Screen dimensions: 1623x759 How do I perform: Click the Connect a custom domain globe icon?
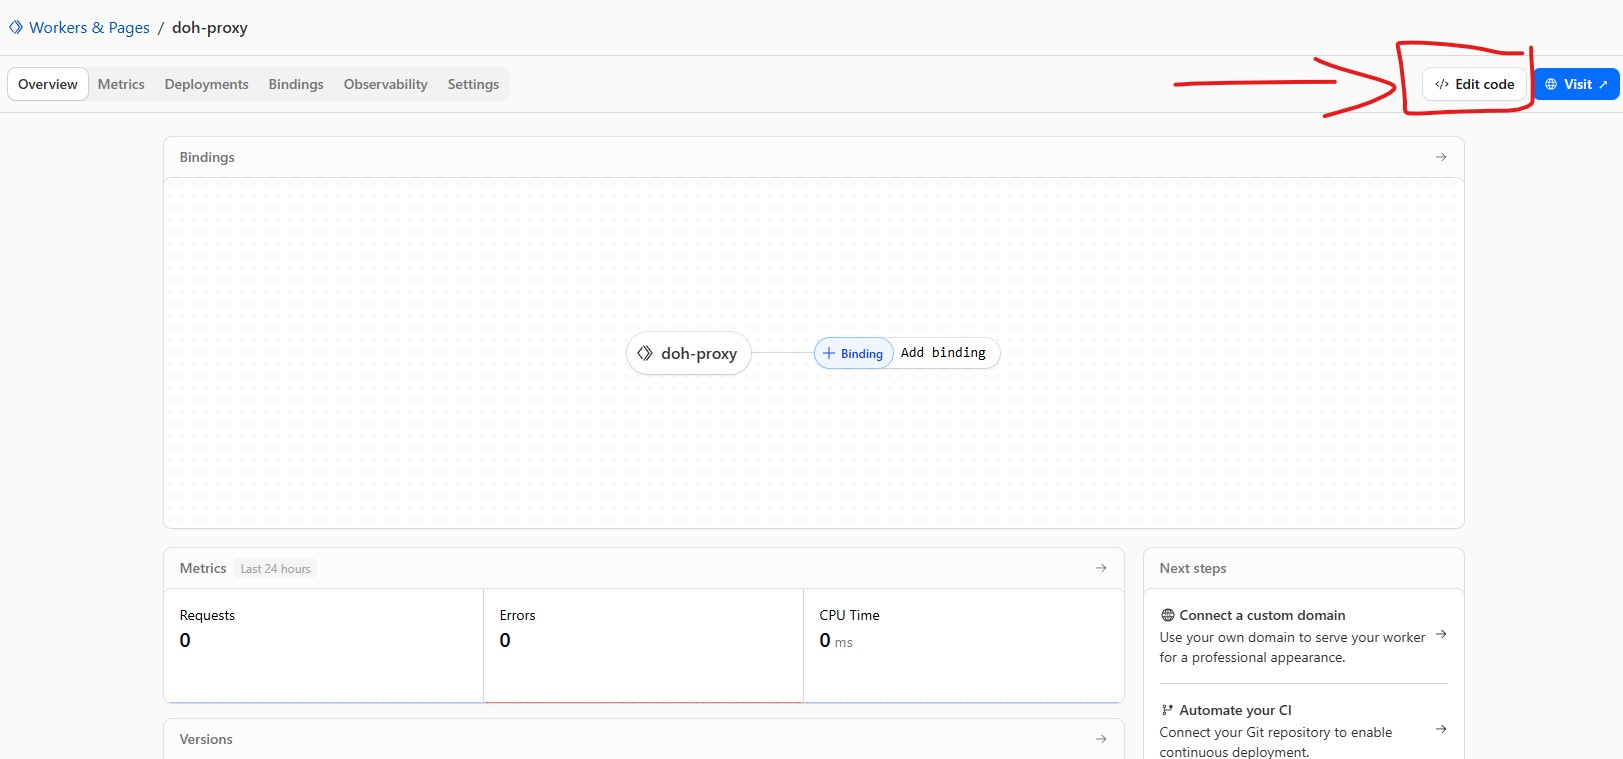pos(1167,616)
